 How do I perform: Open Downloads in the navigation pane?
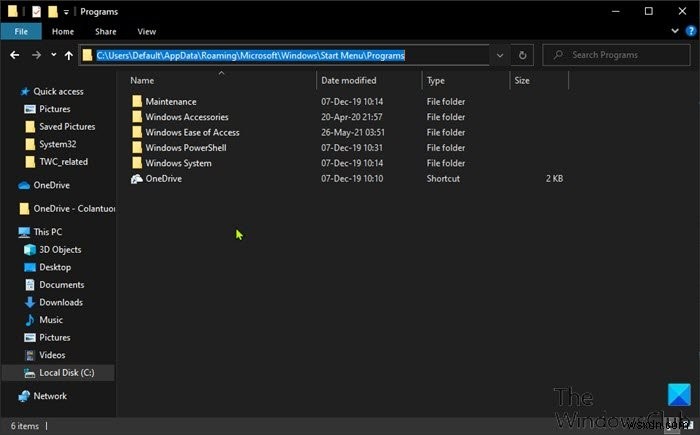coord(61,302)
